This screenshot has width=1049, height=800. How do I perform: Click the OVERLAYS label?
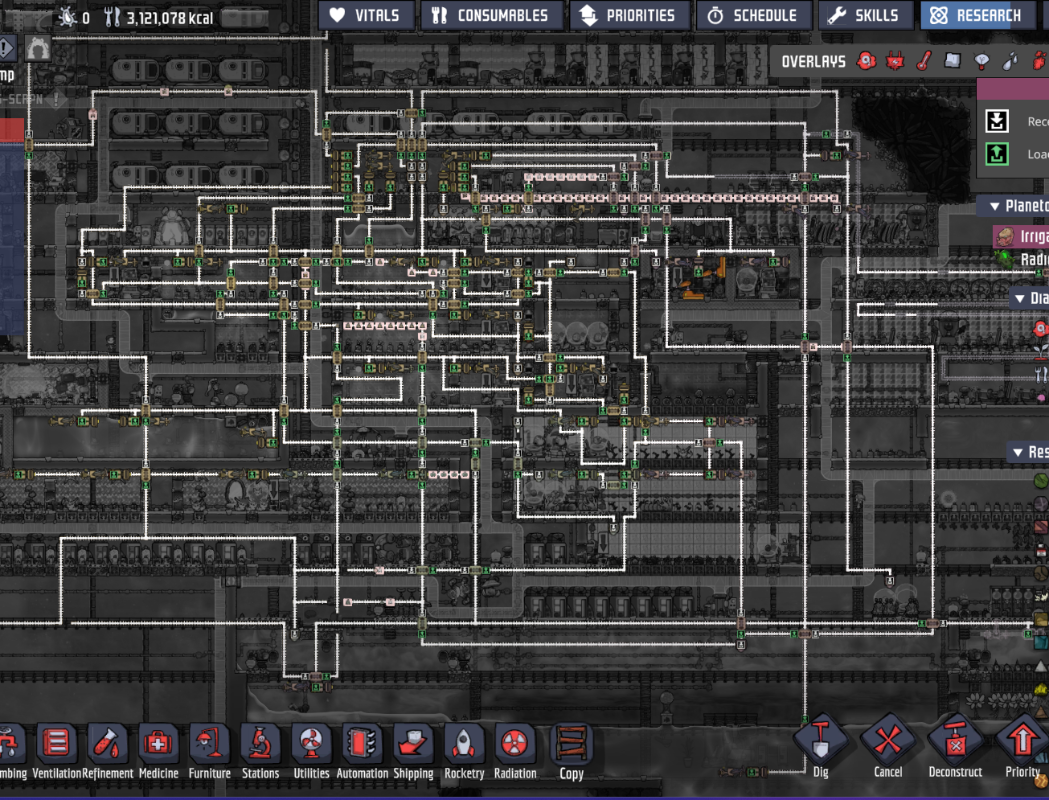(814, 62)
